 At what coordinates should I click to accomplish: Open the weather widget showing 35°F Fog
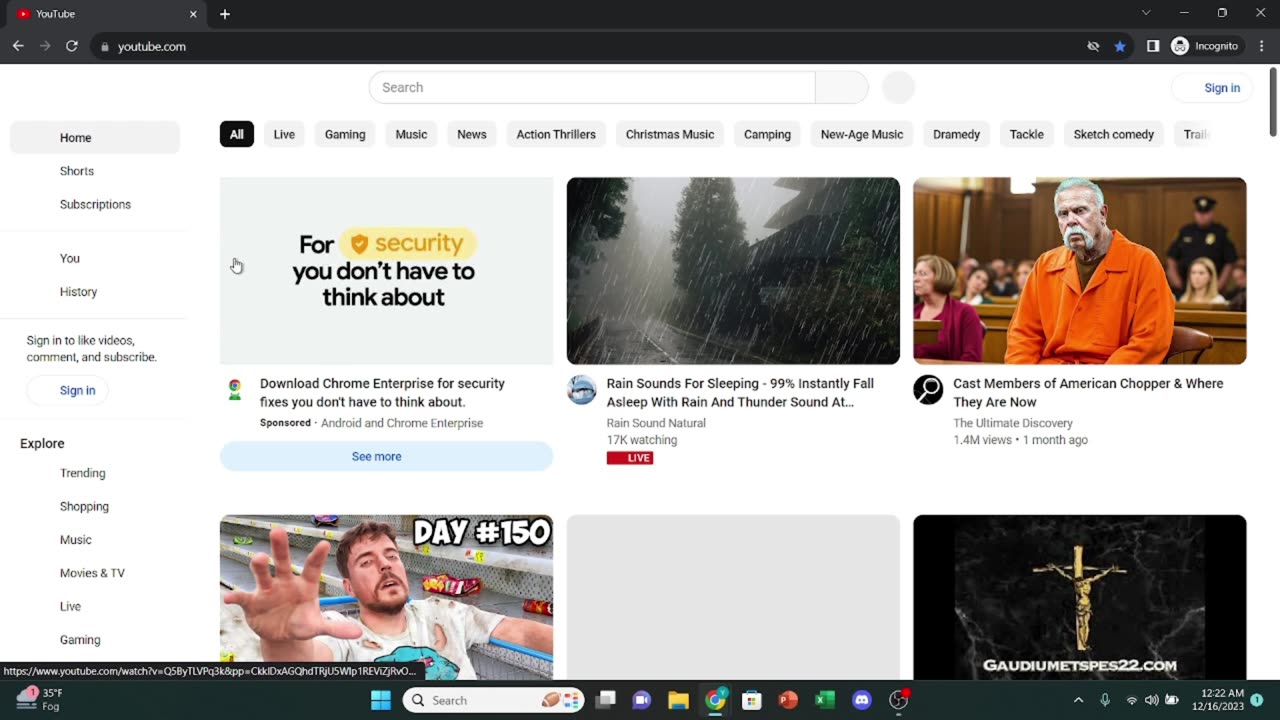click(x=40, y=699)
